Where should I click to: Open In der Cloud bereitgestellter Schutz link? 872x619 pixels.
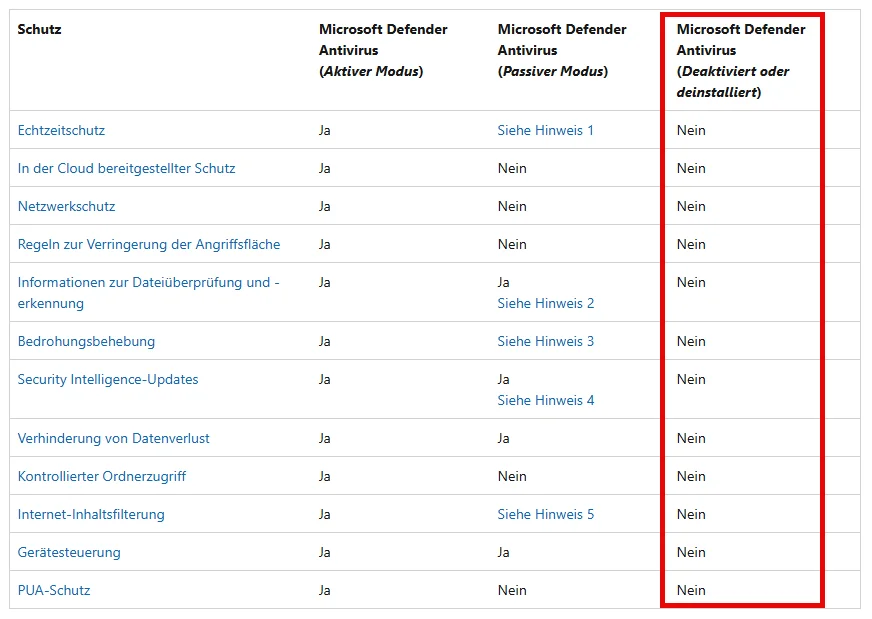(126, 168)
